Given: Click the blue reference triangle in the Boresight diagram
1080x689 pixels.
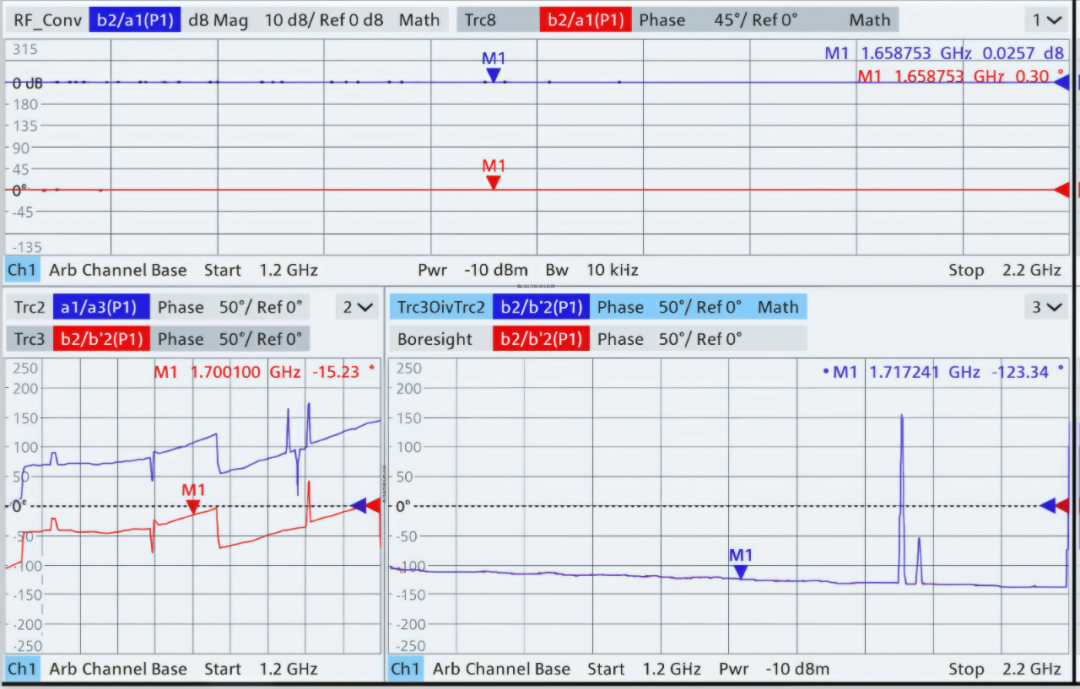Looking at the screenshot, I should pyautogui.click(x=1047, y=506).
